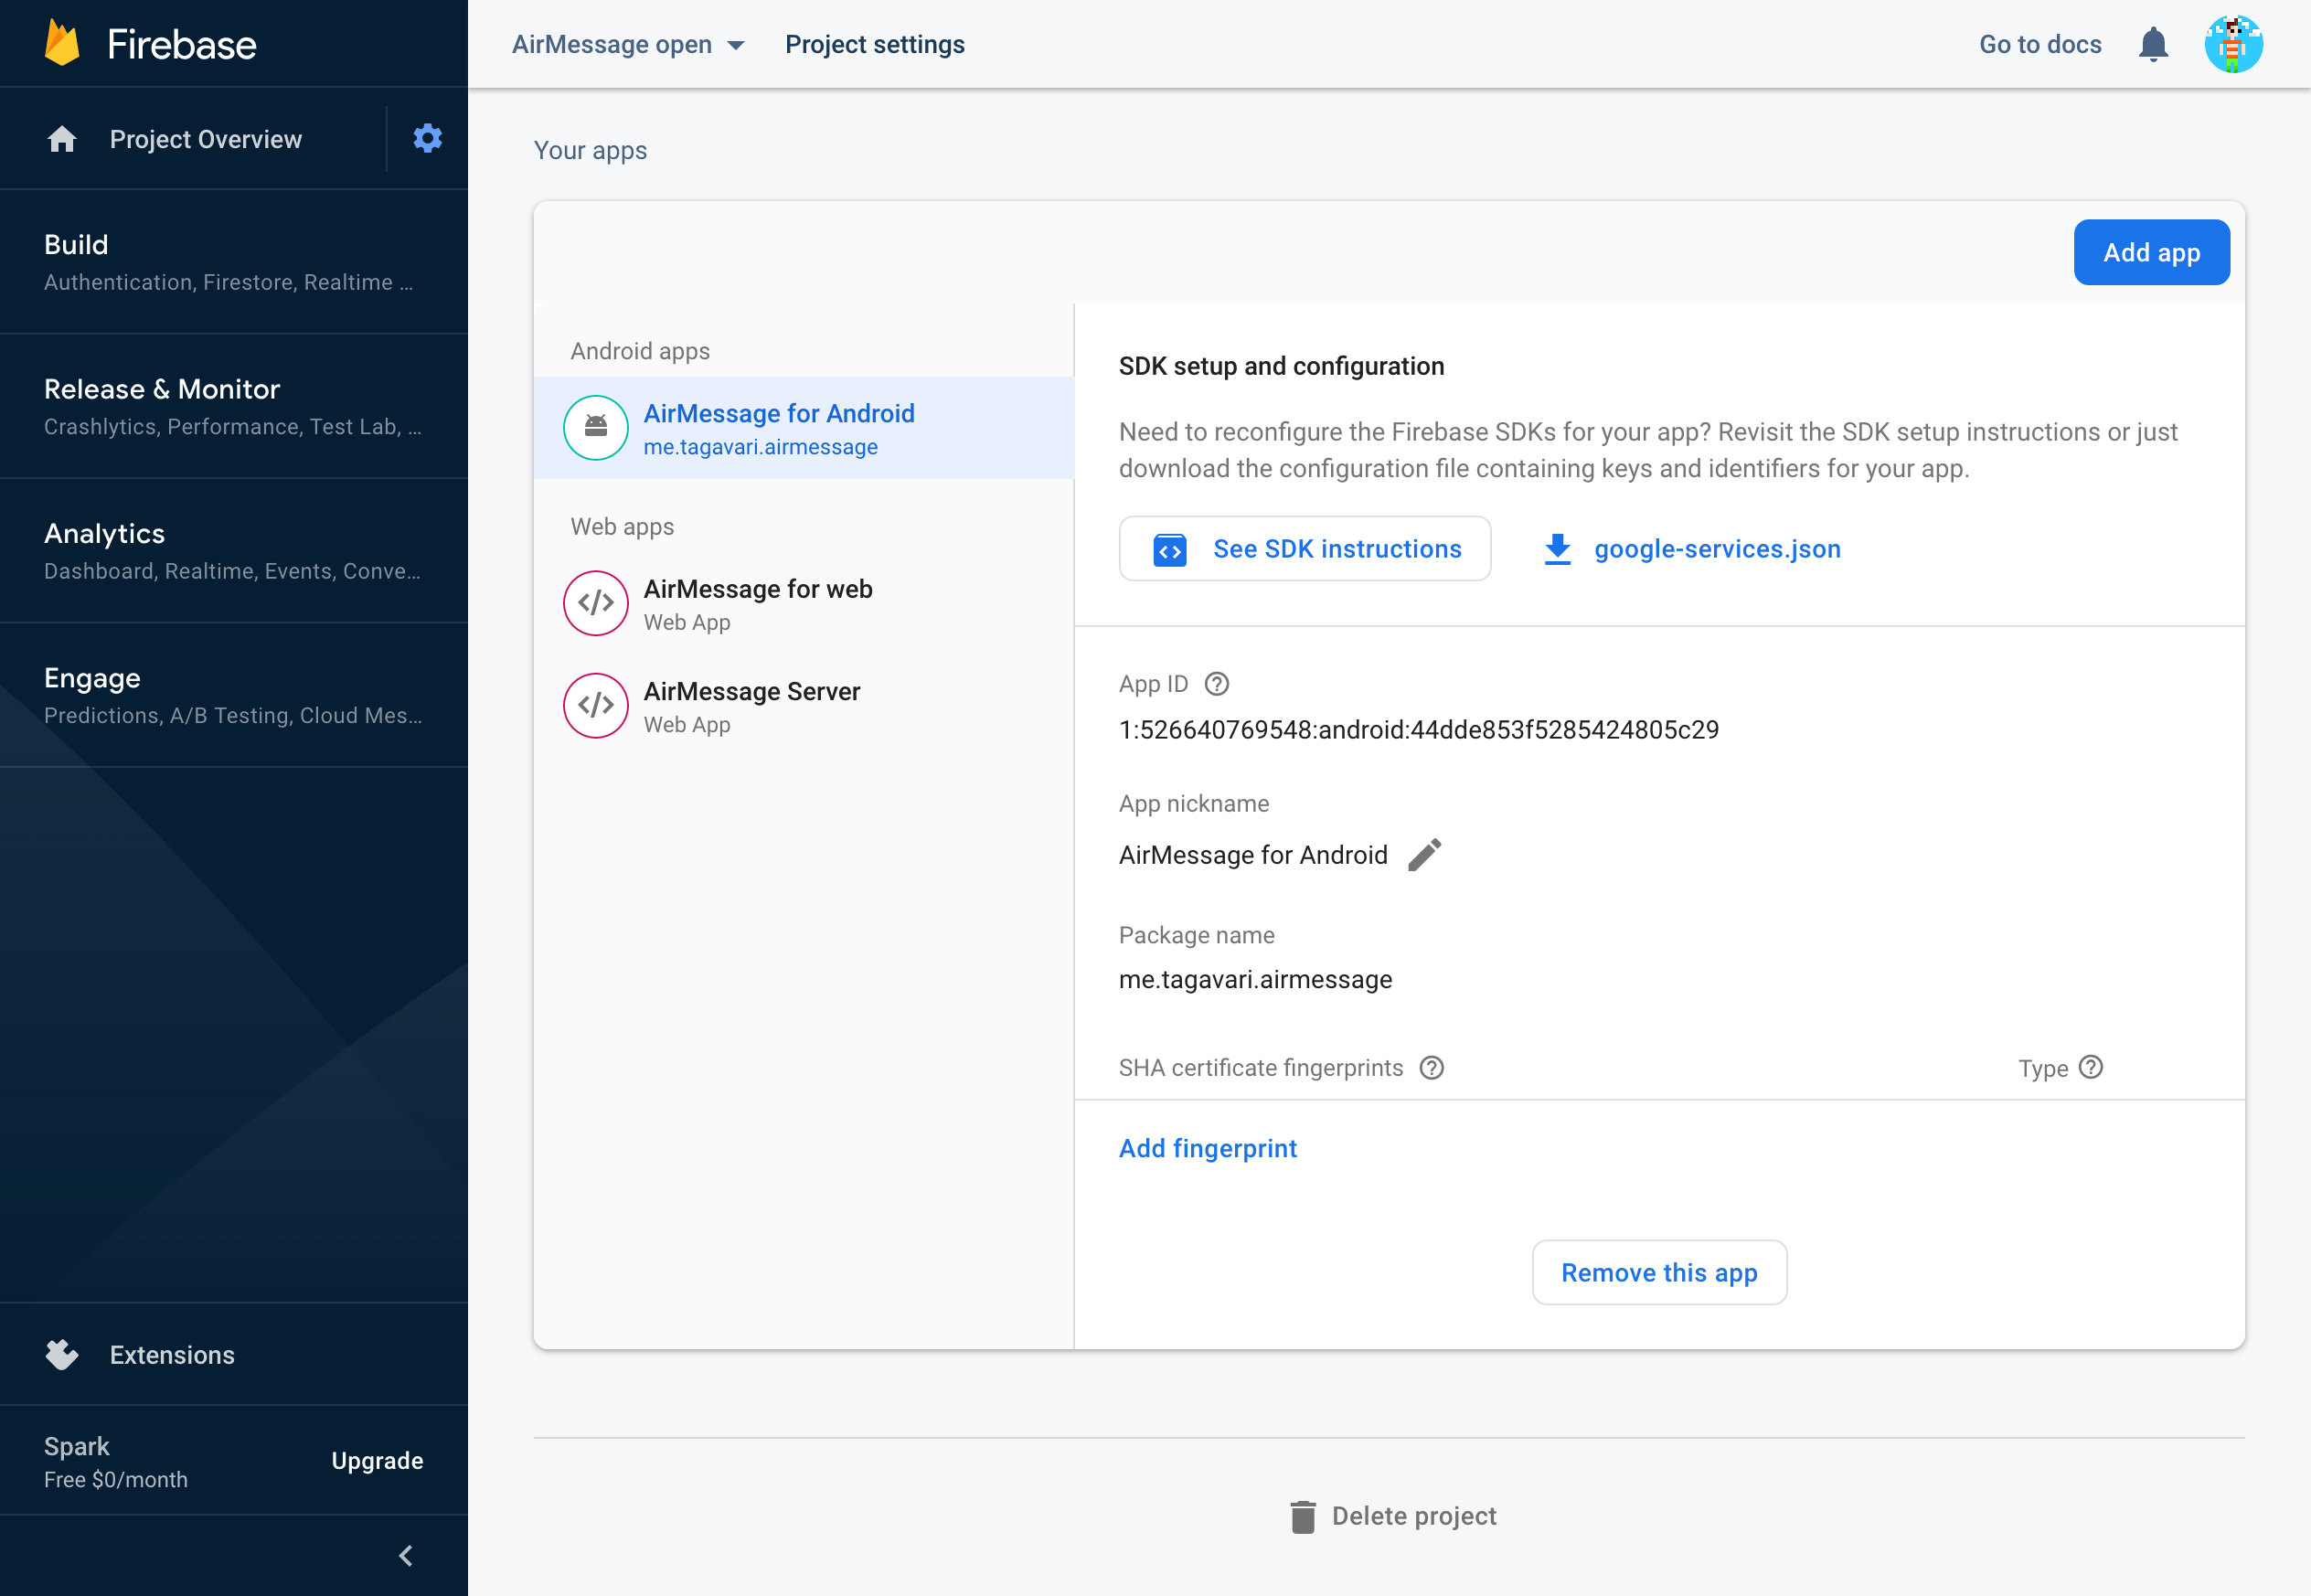Screen dimensions: 2311x1596
Task: Click the Firebase flame logo
Action: 62,44
